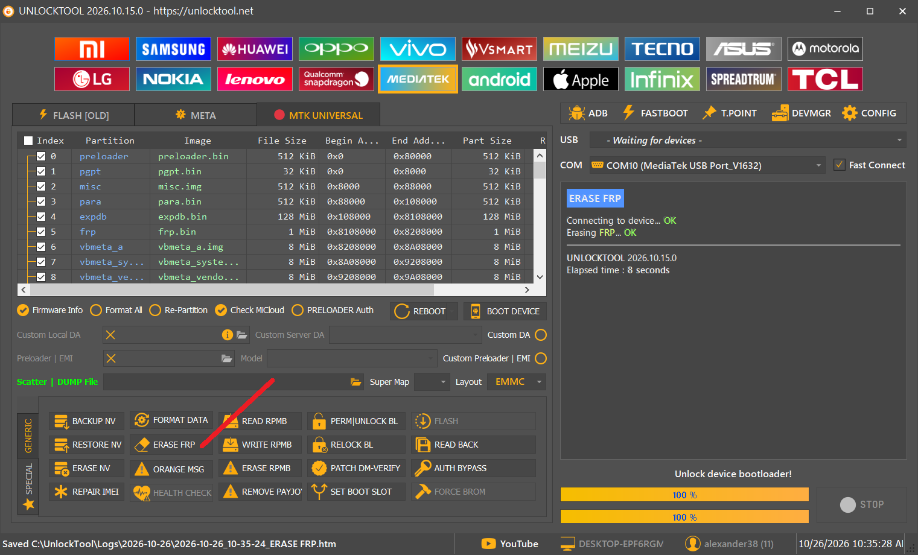
Task: Select the MediaTek brand tile
Action: pyautogui.click(x=417, y=79)
